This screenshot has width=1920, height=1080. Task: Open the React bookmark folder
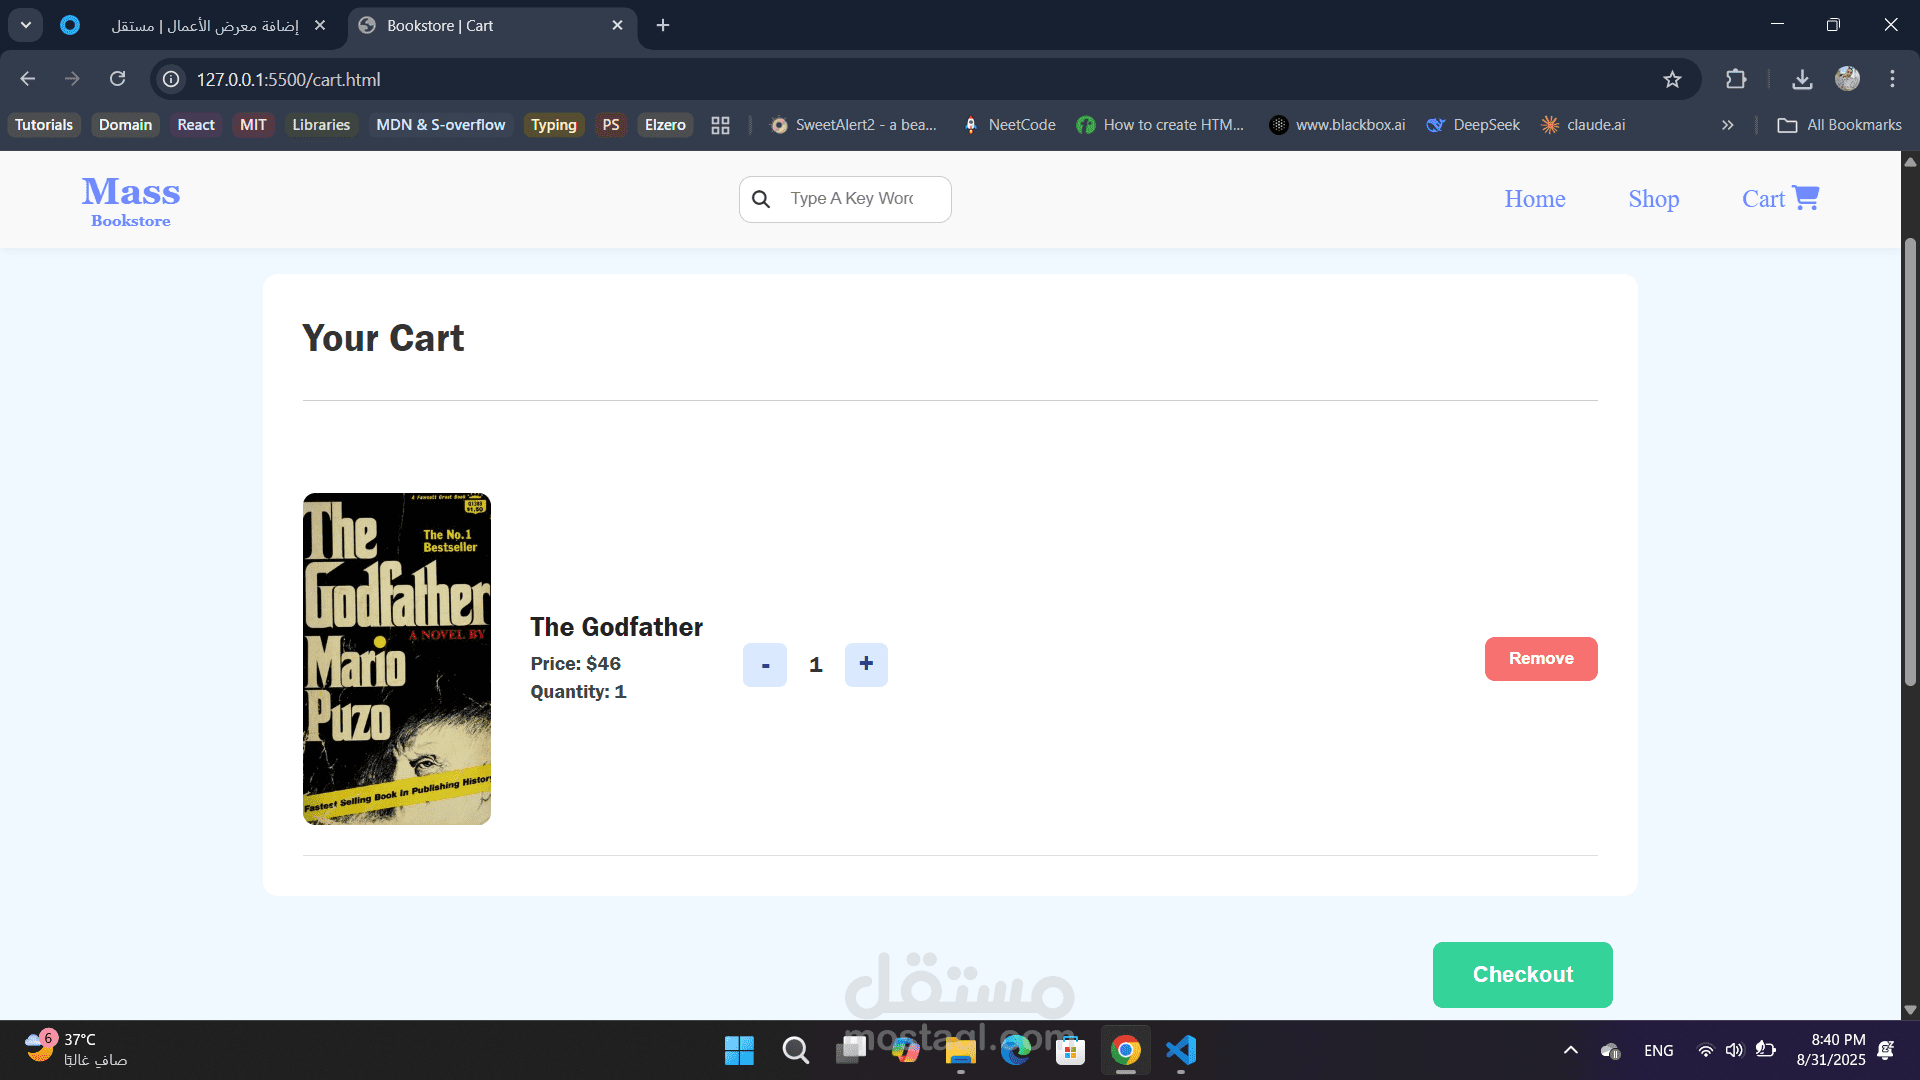pyautogui.click(x=196, y=125)
